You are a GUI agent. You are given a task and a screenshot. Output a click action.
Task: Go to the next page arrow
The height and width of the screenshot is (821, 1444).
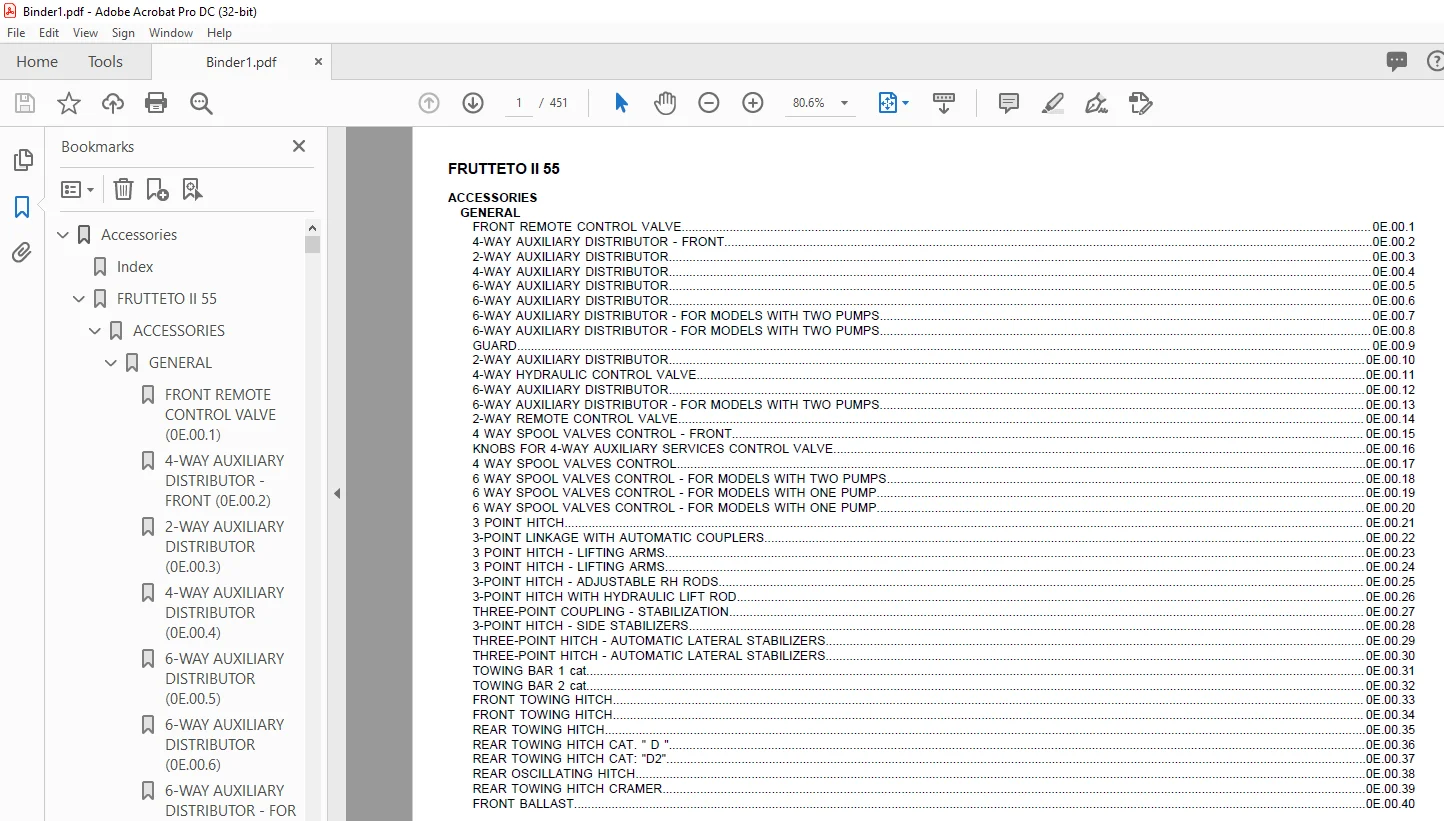tap(473, 103)
